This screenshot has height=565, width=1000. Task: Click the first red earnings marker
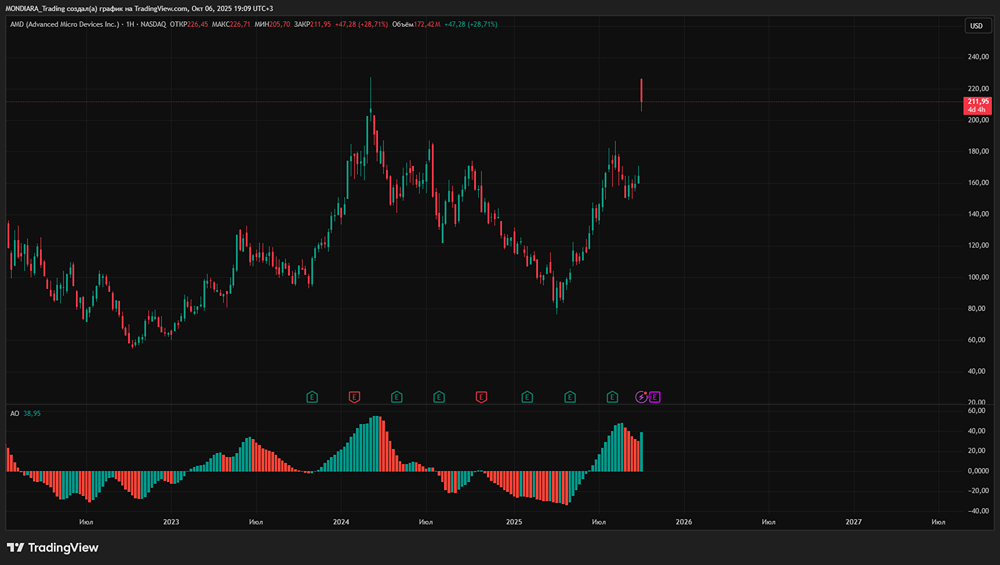[354, 397]
